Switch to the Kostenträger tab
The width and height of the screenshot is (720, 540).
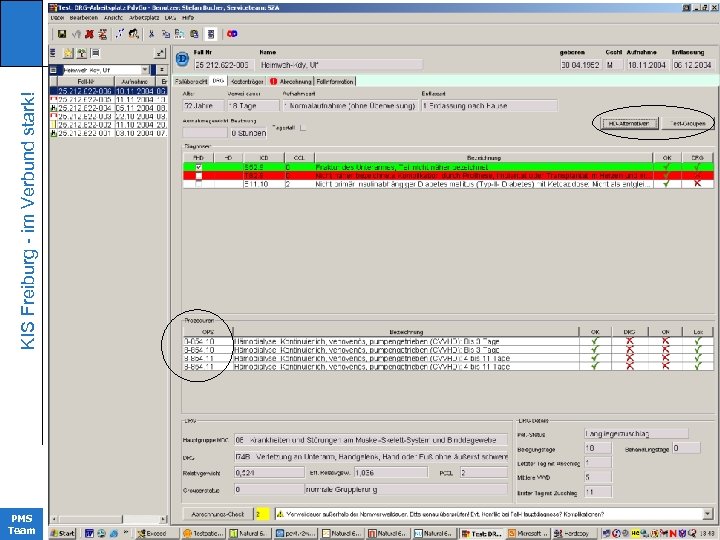pyautogui.click(x=247, y=81)
